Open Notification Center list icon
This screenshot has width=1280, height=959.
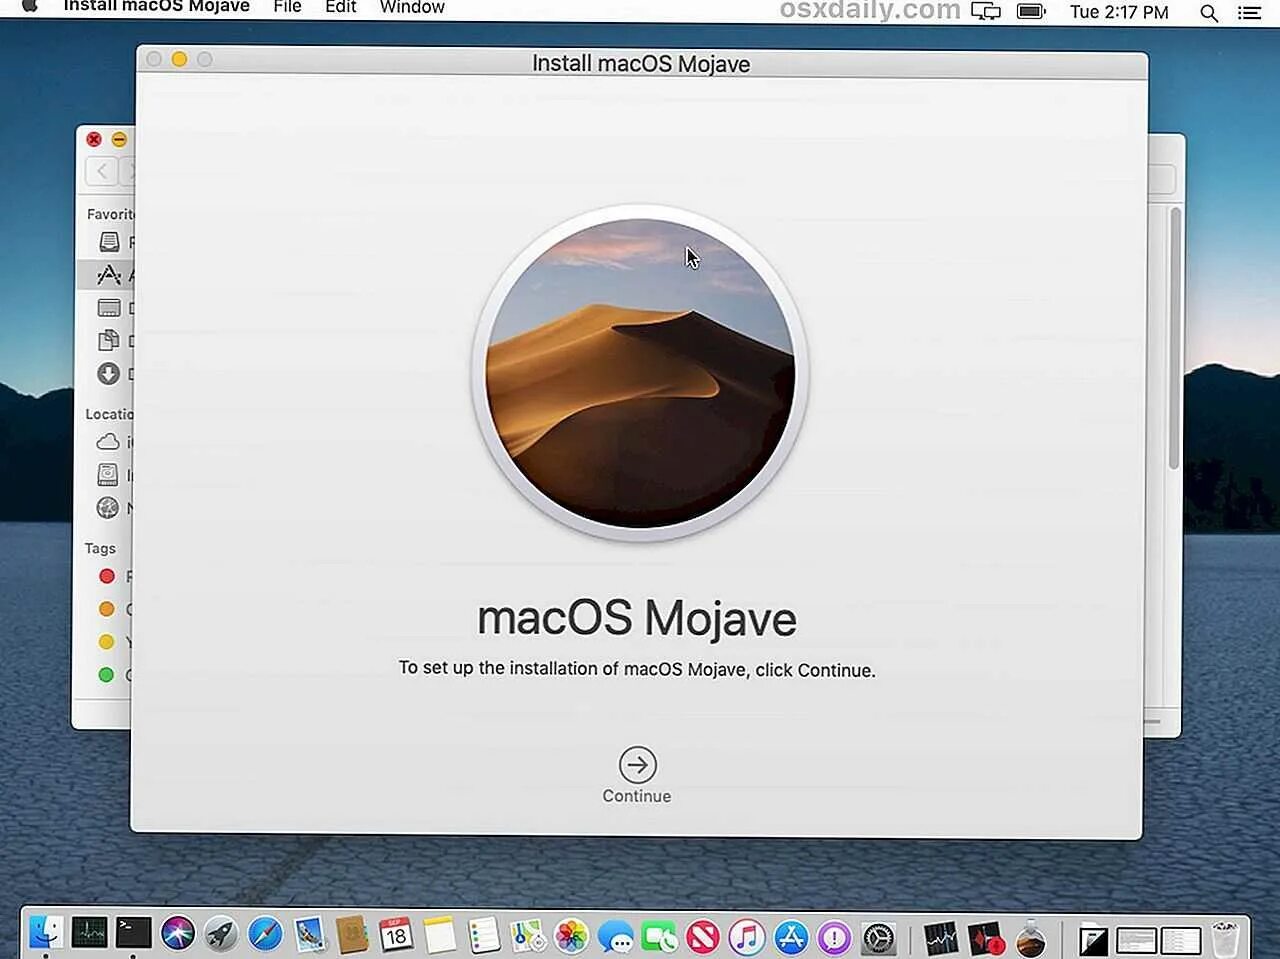1249,13
